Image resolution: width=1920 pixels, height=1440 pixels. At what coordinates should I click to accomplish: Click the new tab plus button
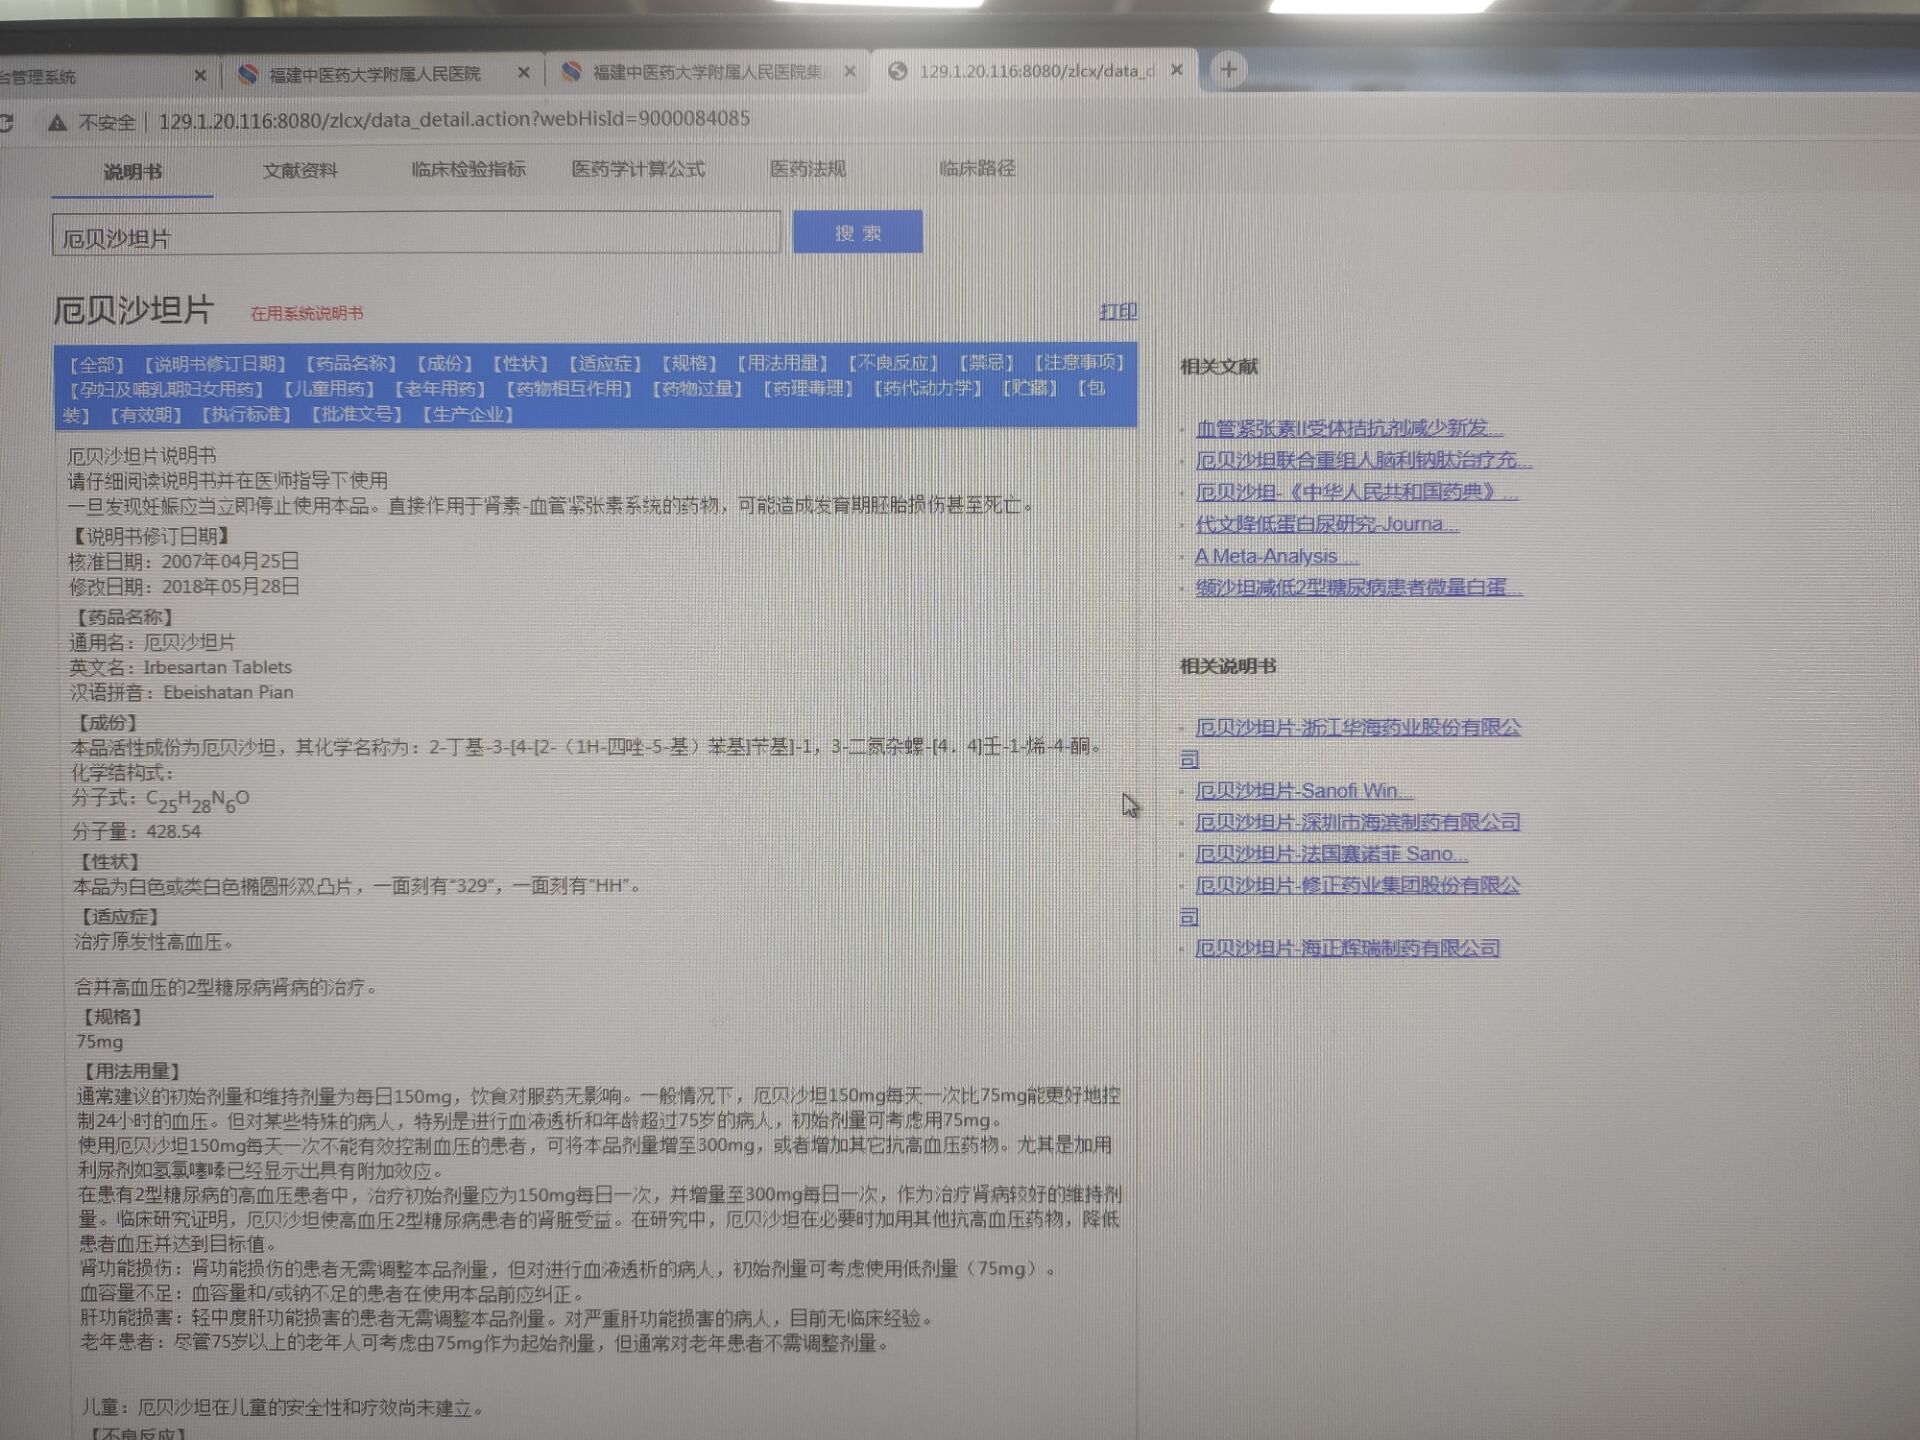[x=1228, y=70]
